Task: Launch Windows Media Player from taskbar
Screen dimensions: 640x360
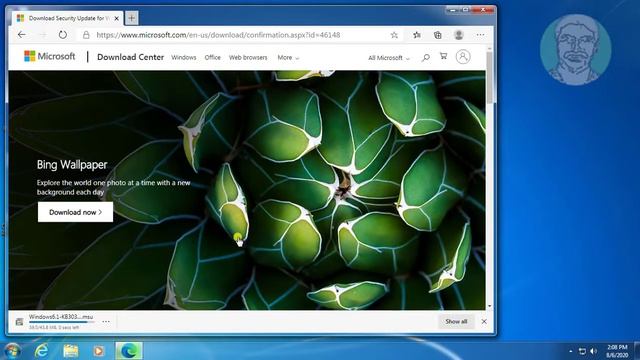Action: click(98, 351)
